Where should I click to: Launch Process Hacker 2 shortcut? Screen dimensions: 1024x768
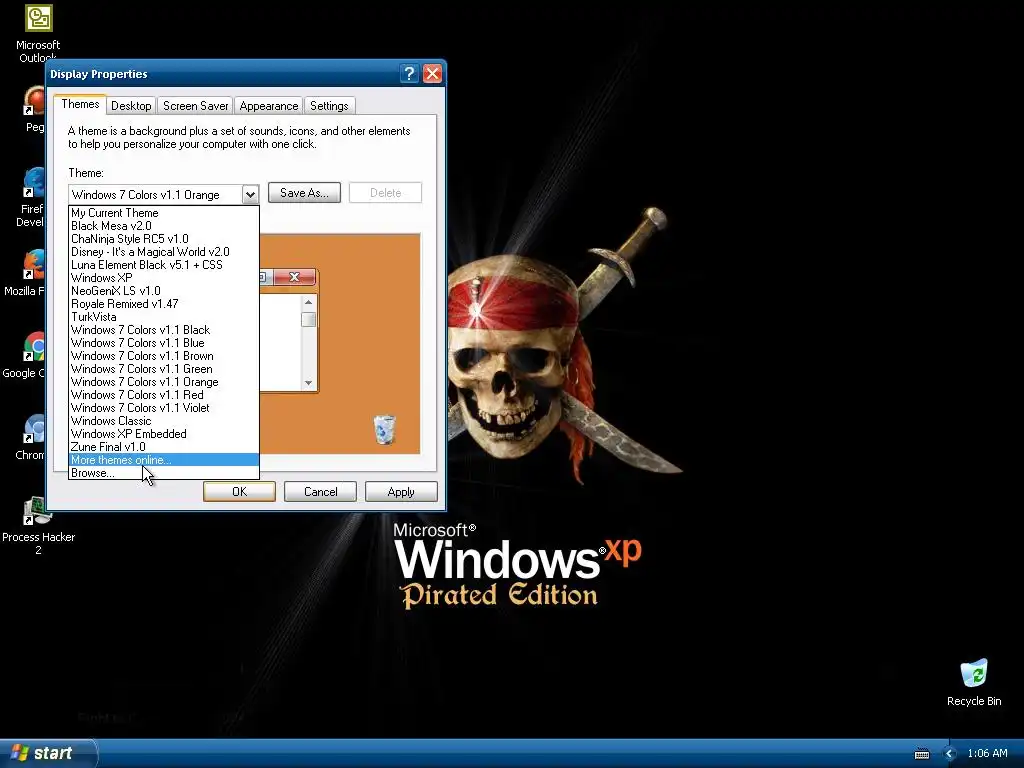click(38, 525)
